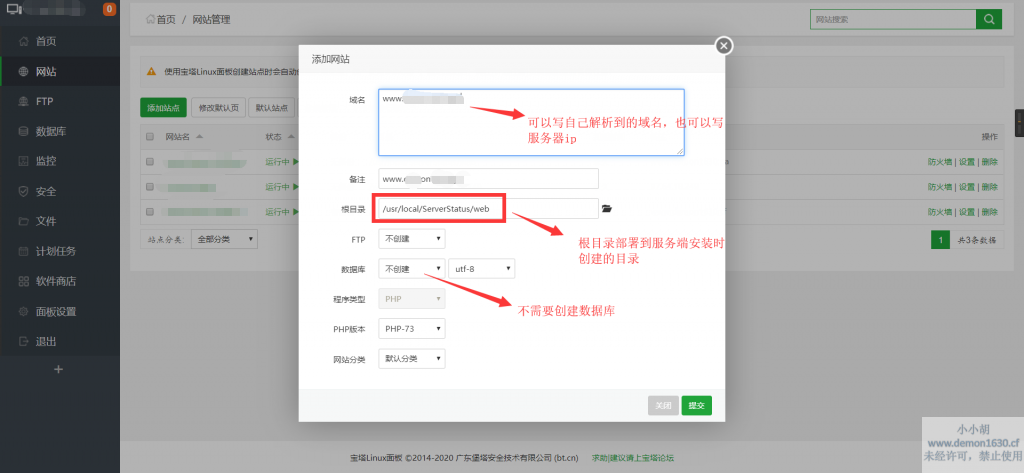1024x473 pixels.
Task: Click the green search magnifier icon
Action: pos(988,19)
